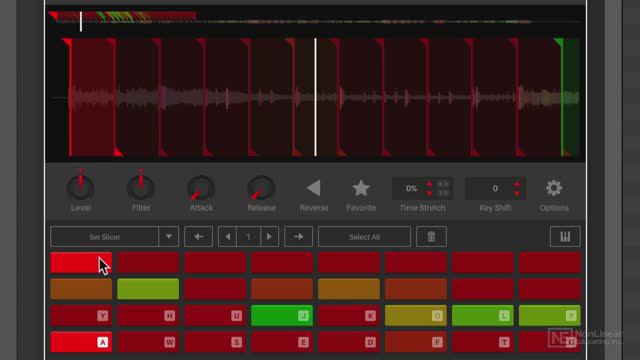Switch to keyboard mode with piano icon
Screen dimensions: 640x360
565,237
